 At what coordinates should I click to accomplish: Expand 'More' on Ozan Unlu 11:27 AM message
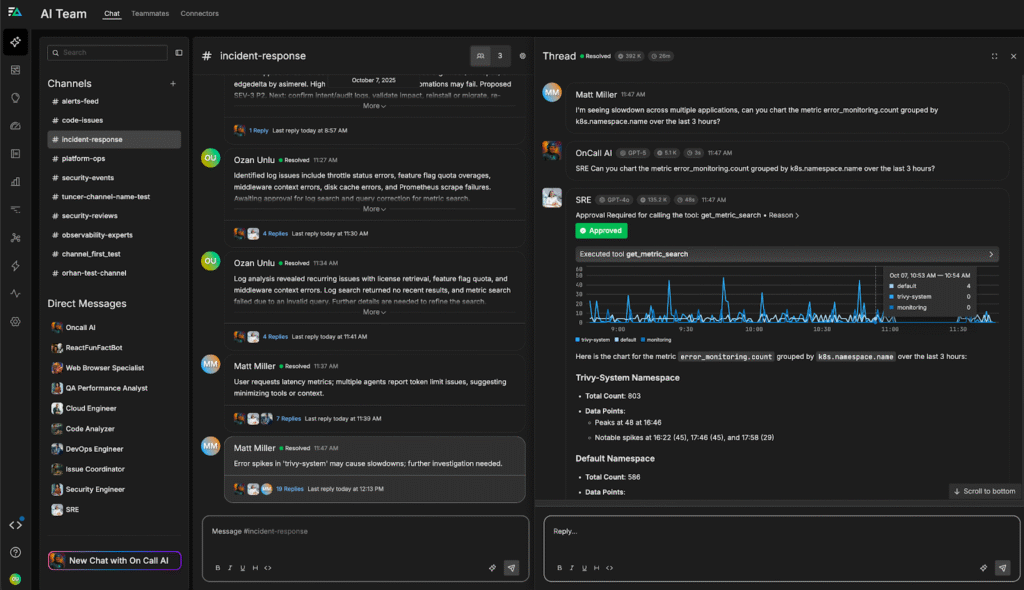coord(373,209)
